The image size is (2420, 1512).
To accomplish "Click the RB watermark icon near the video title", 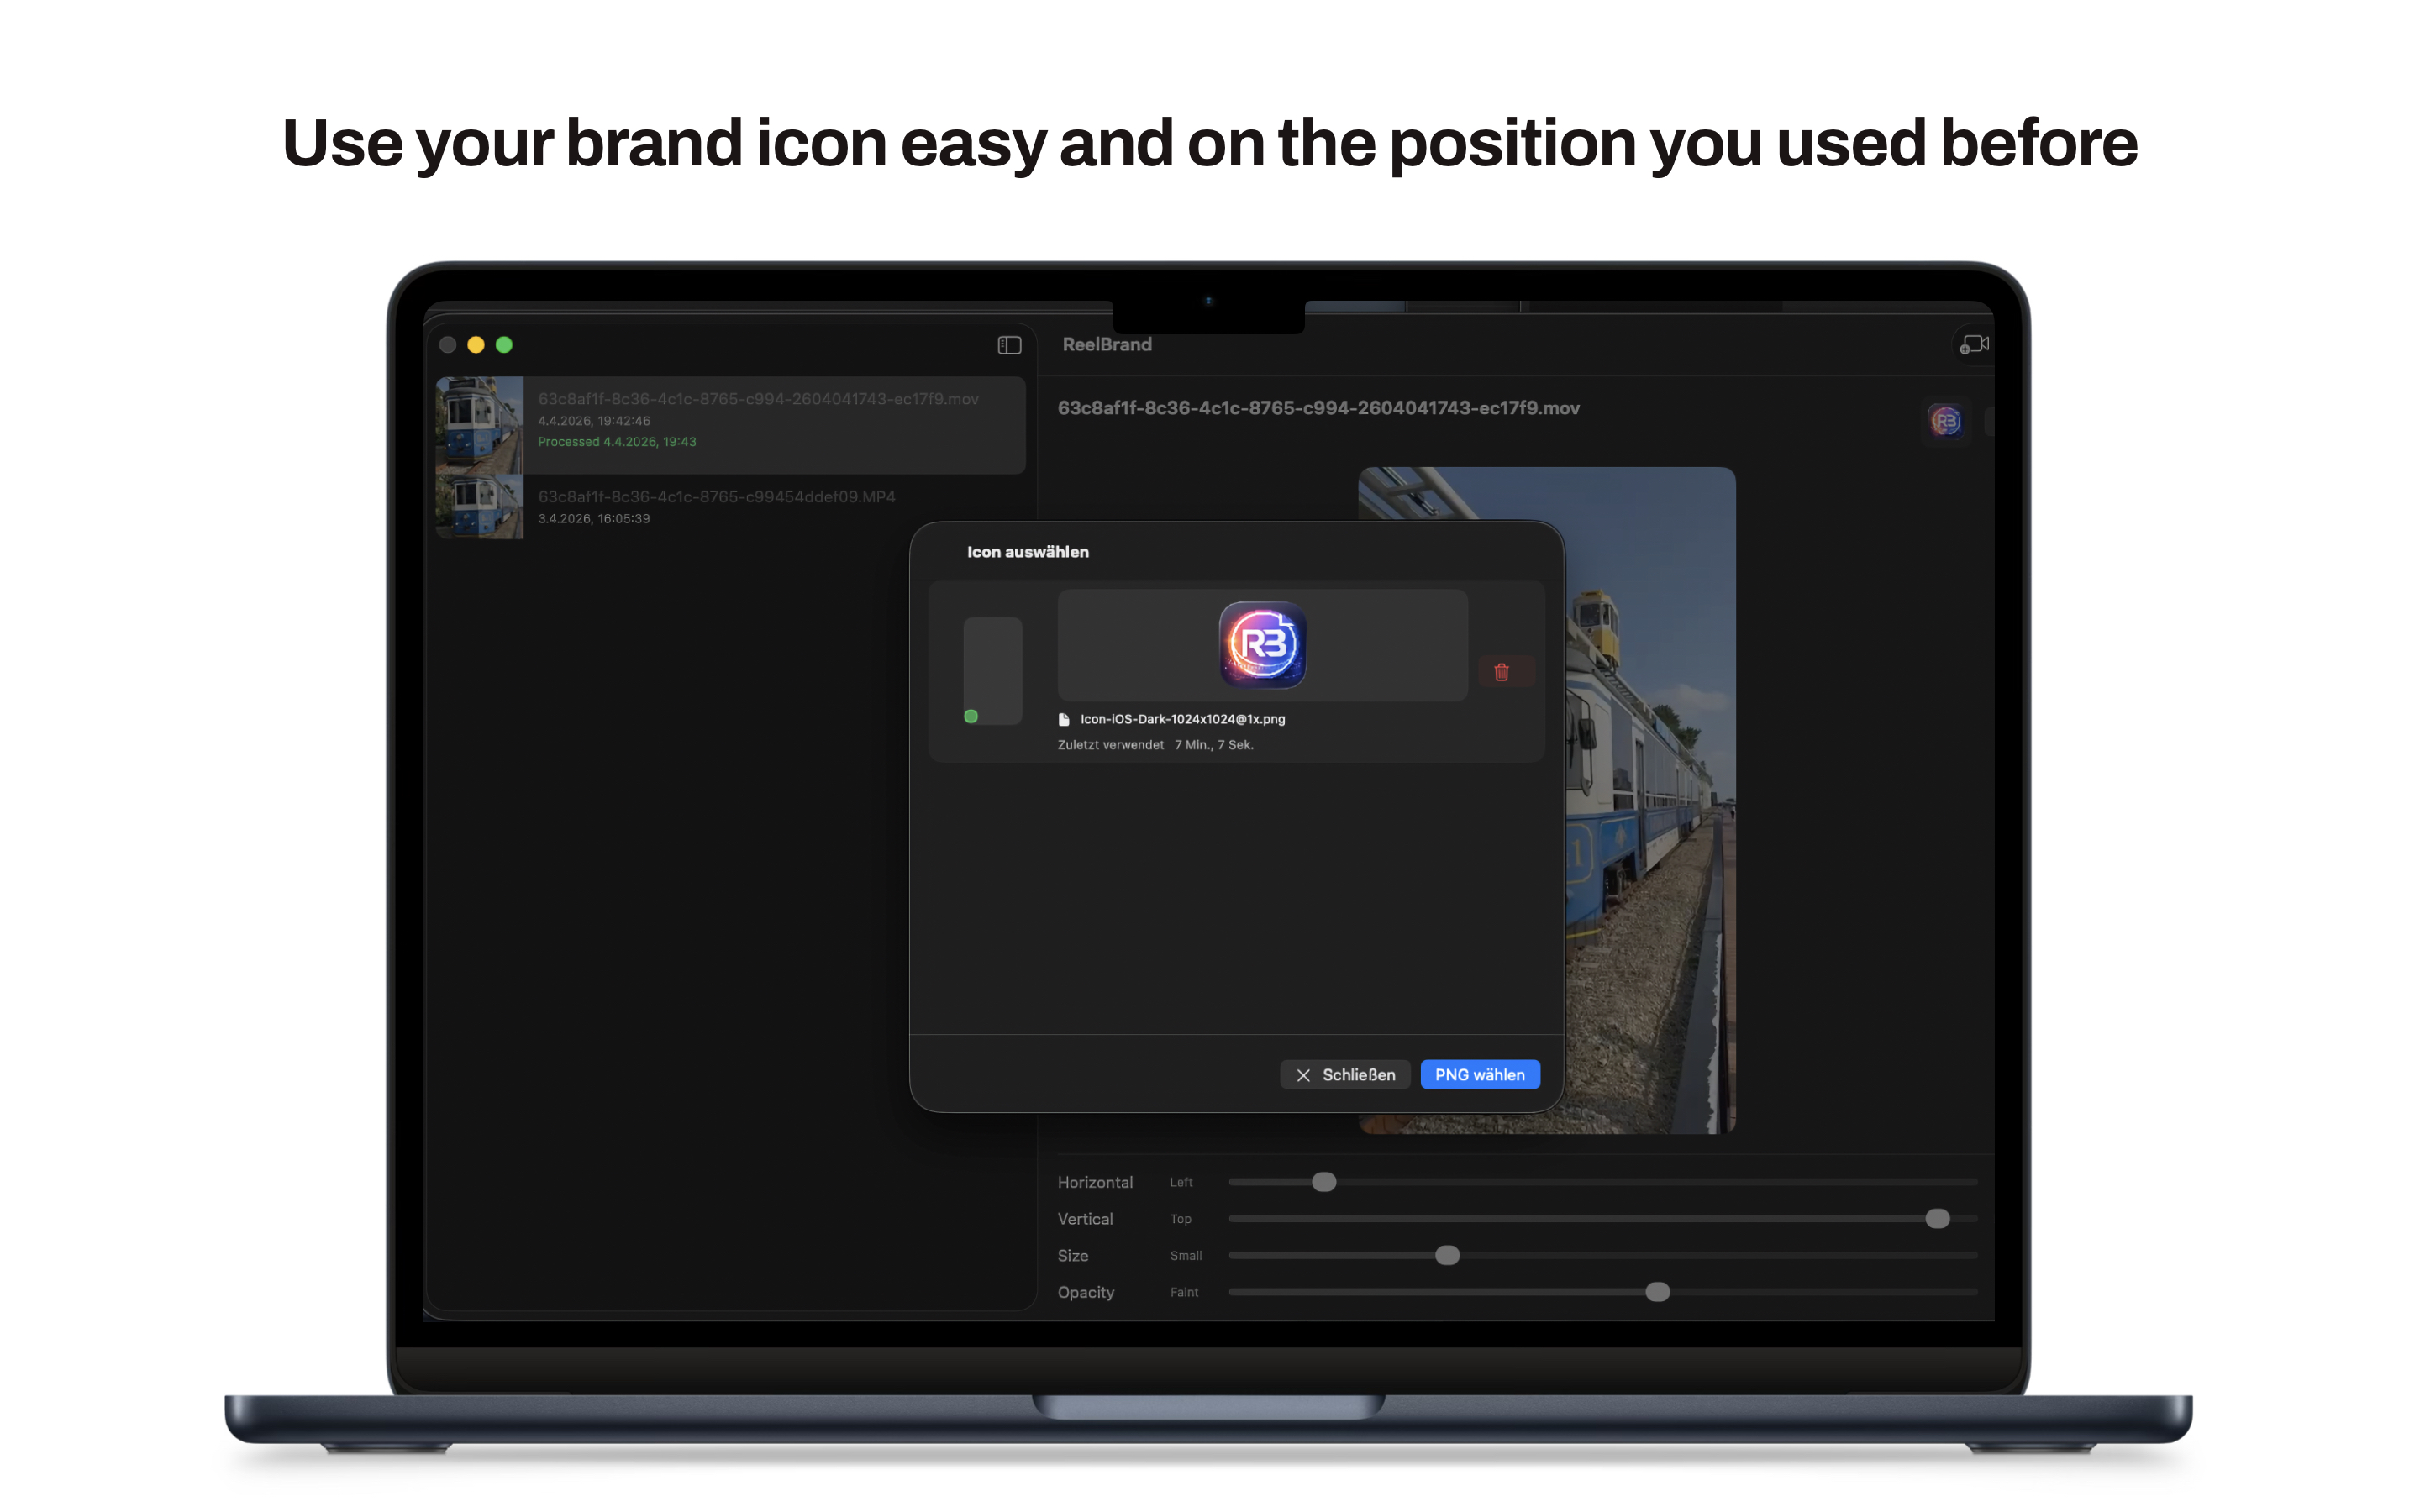I will (1946, 420).
